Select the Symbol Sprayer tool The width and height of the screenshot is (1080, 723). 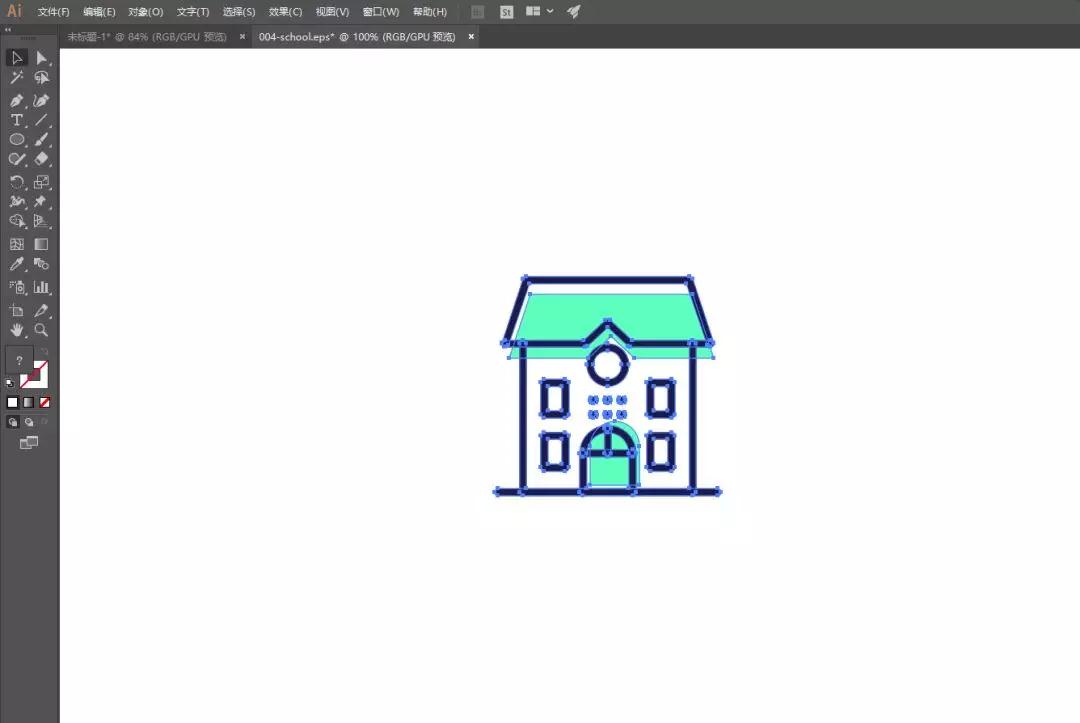click(x=17, y=287)
